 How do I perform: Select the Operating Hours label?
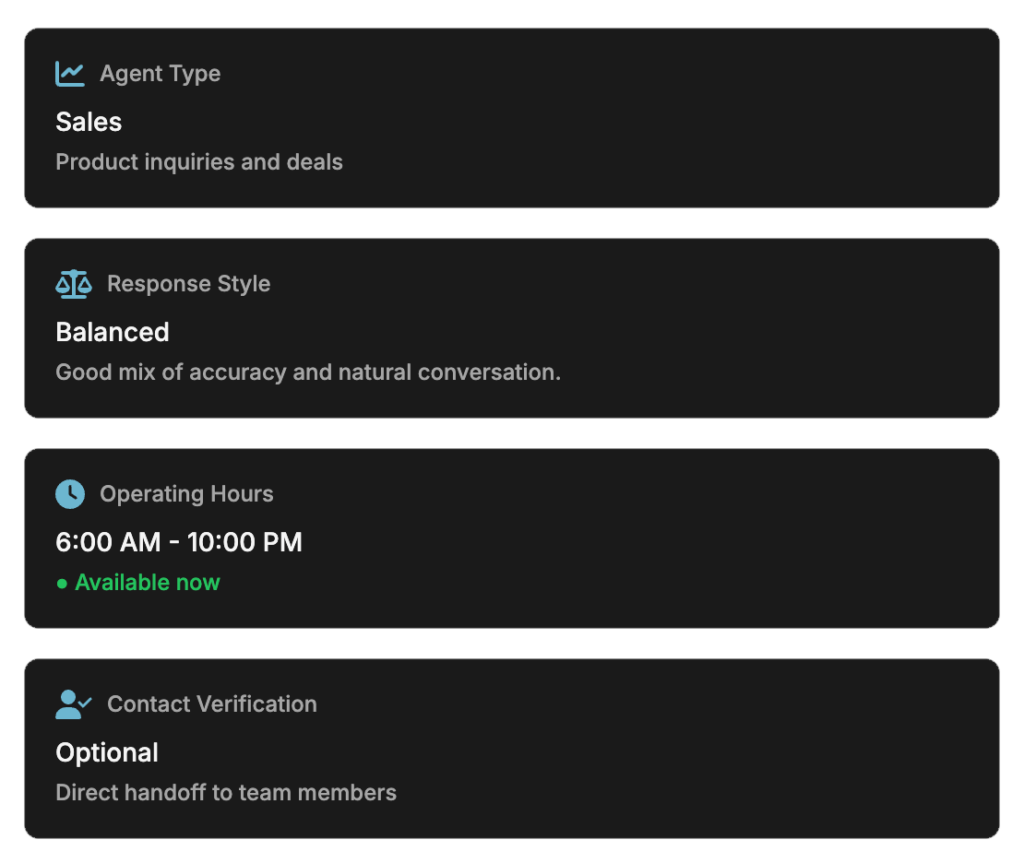[186, 494]
